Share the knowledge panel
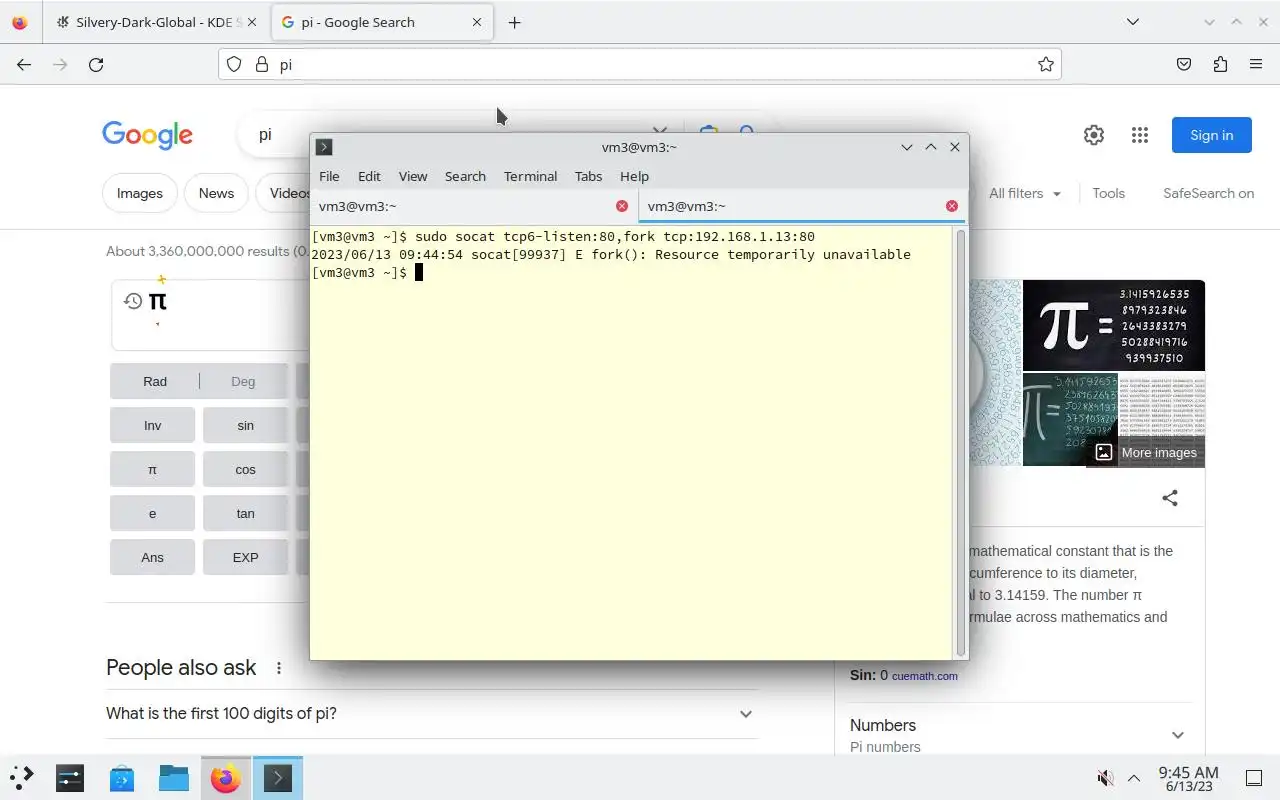Screen dimensions: 1280x800 (x=1170, y=498)
